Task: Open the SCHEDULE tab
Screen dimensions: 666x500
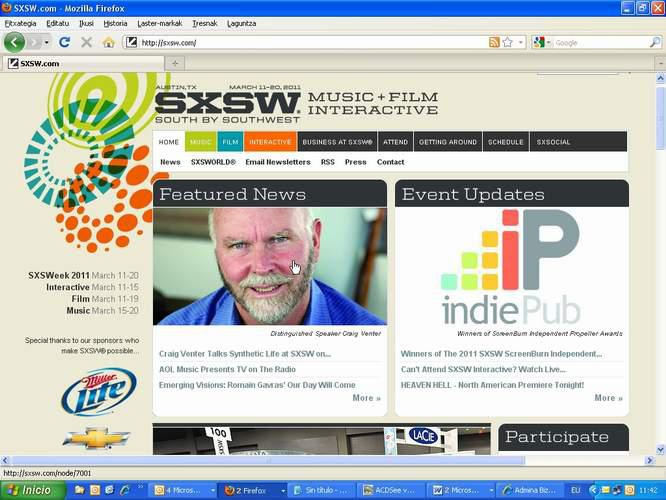Action: [505, 142]
